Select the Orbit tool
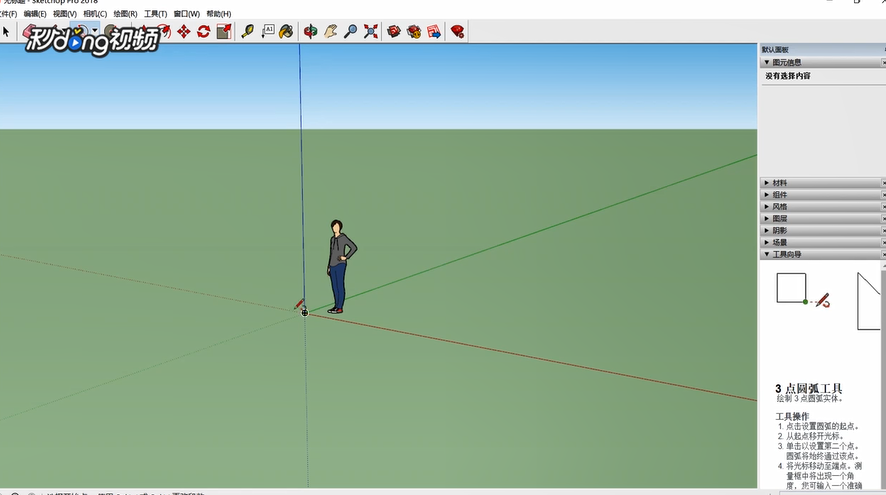Image resolution: width=886 pixels, height=495 pixels. [x=310, y=32]
